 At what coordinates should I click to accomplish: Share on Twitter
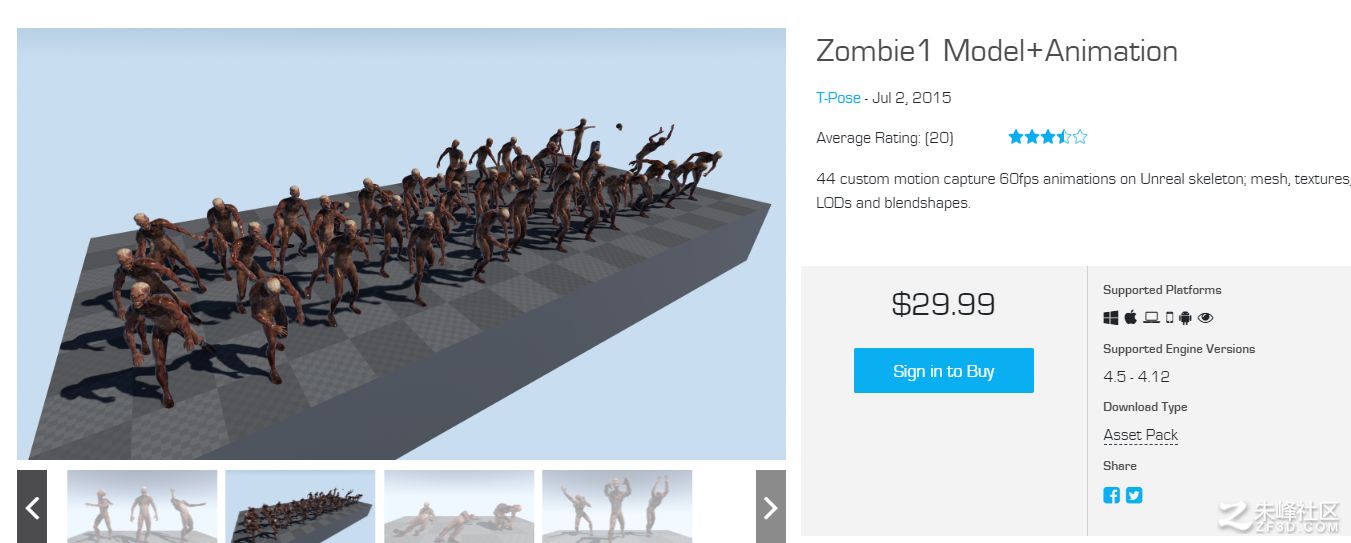point(1134,495)
